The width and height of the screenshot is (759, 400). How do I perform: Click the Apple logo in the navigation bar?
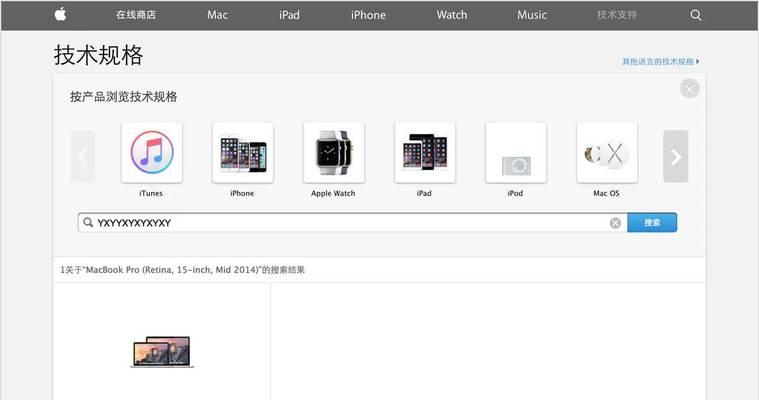pyautogui.click(x=61, y=15)
